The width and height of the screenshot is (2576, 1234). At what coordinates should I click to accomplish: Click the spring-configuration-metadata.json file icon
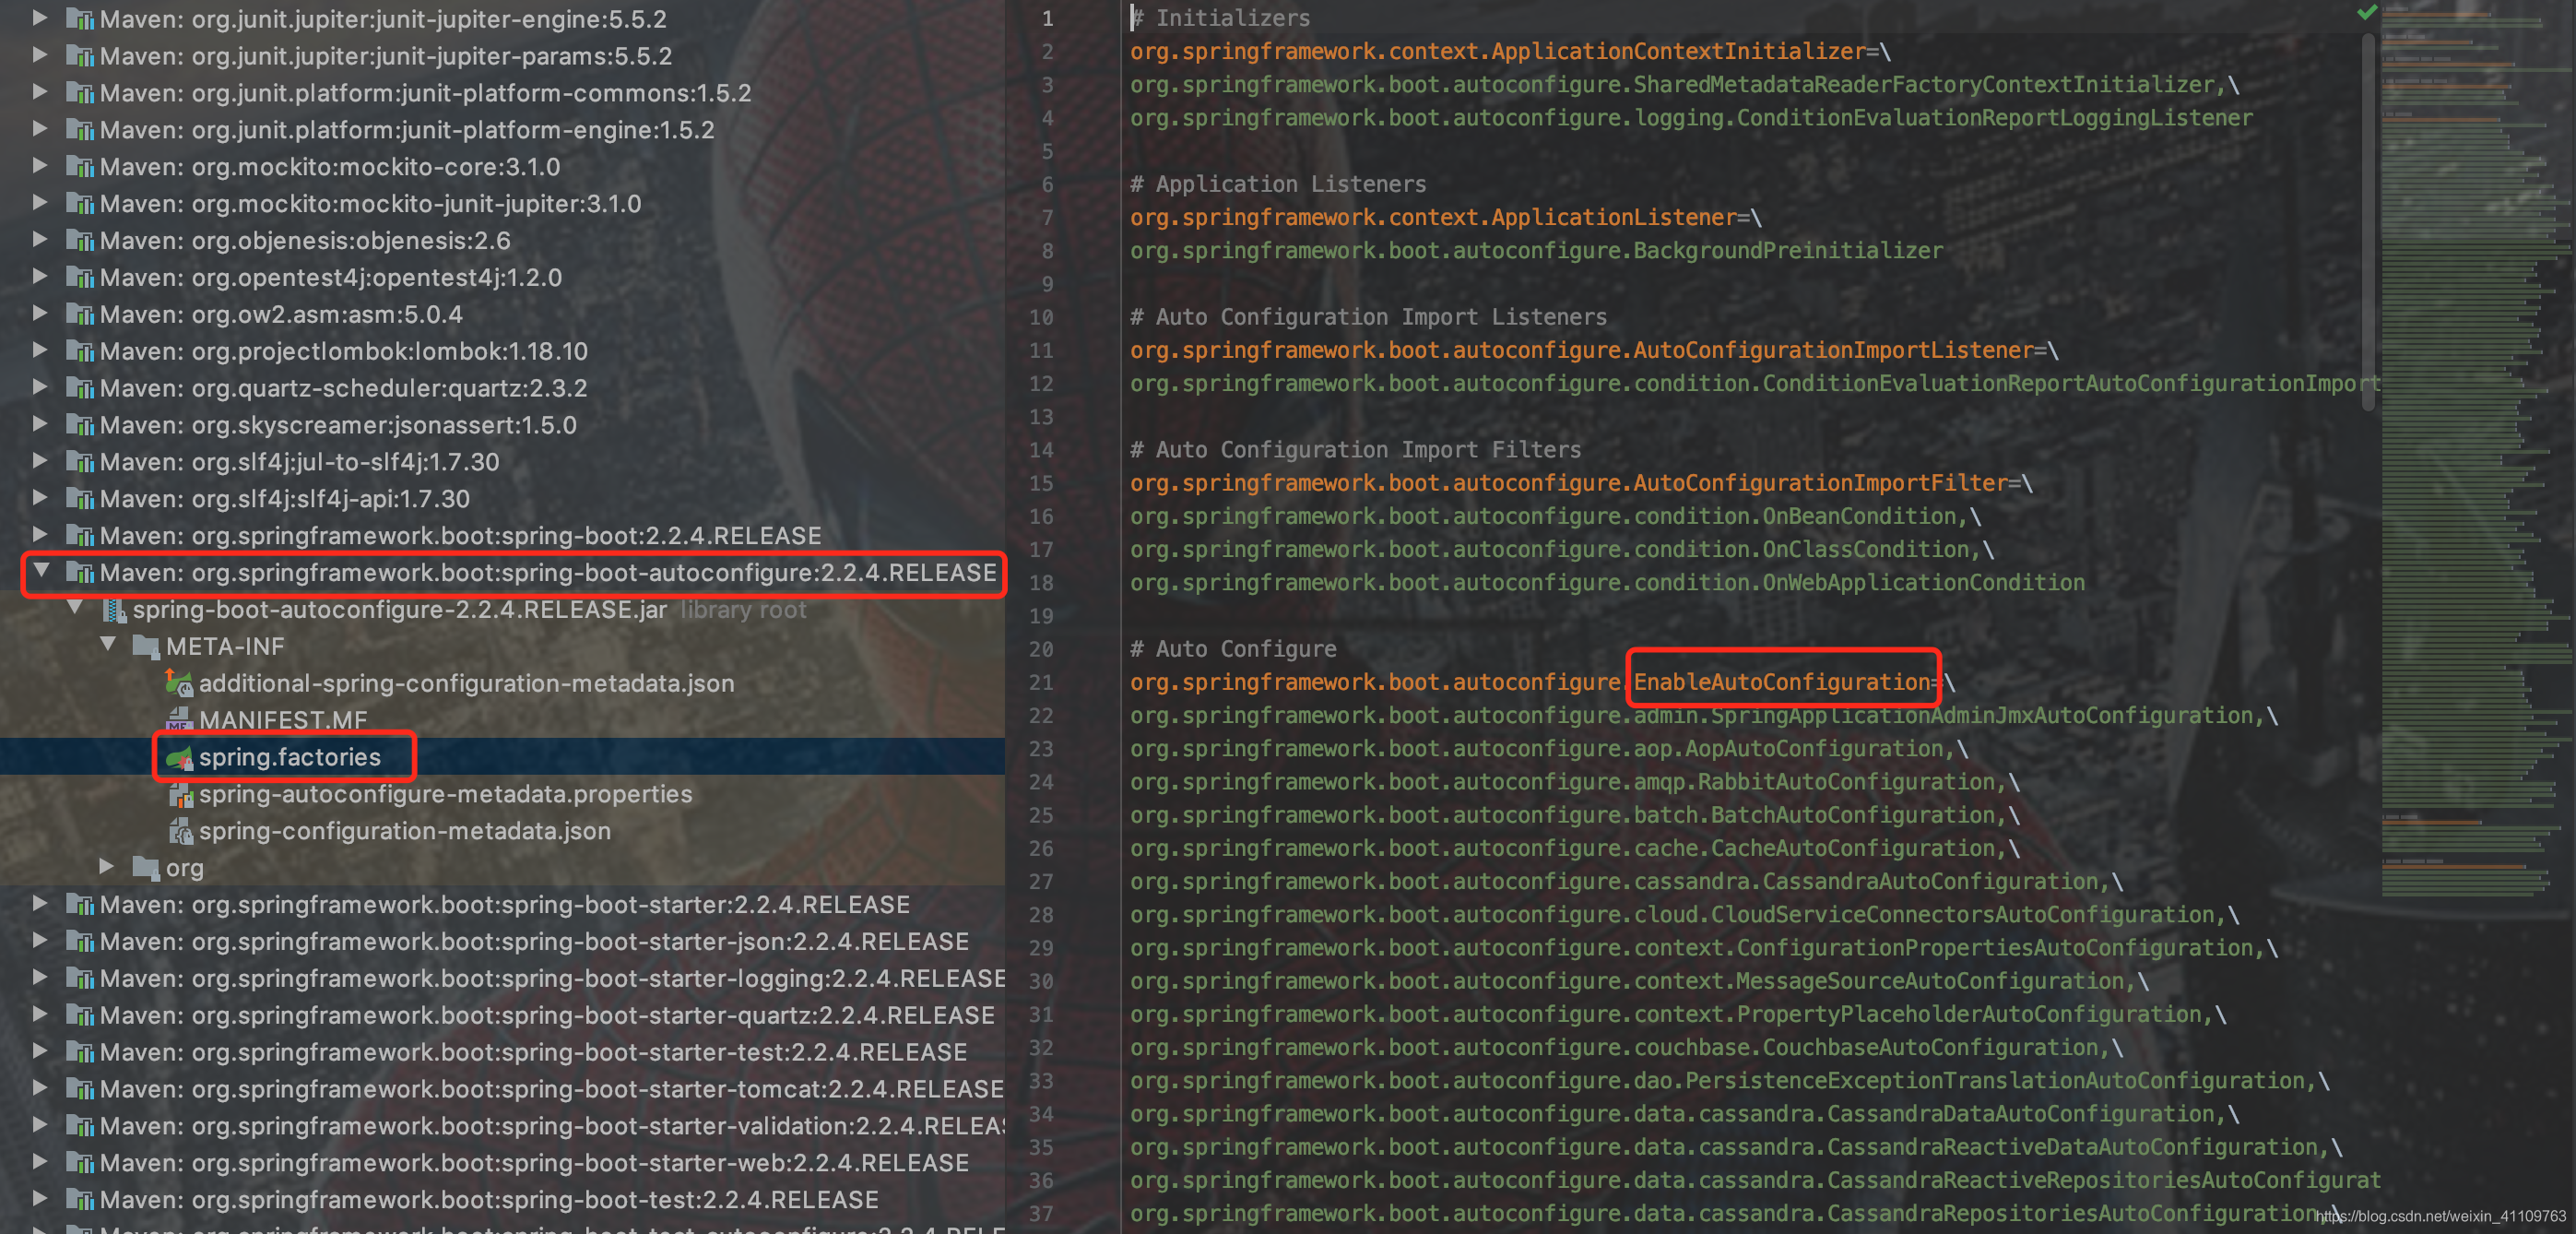point(180,831)
